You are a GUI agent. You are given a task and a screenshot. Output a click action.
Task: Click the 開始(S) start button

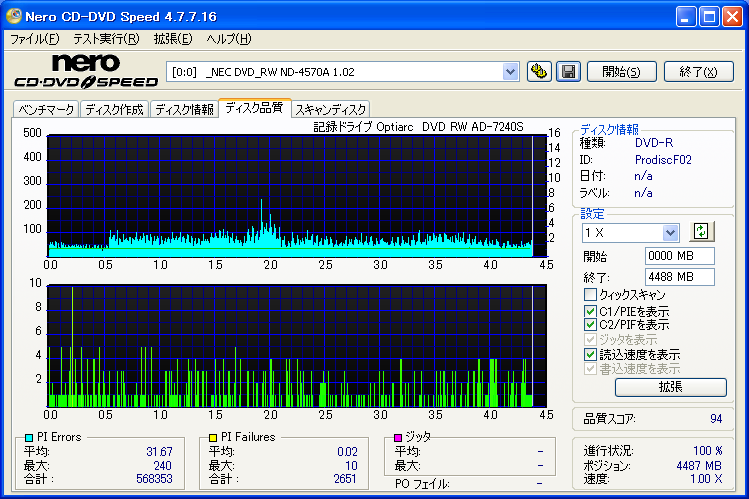pos(621,72)
